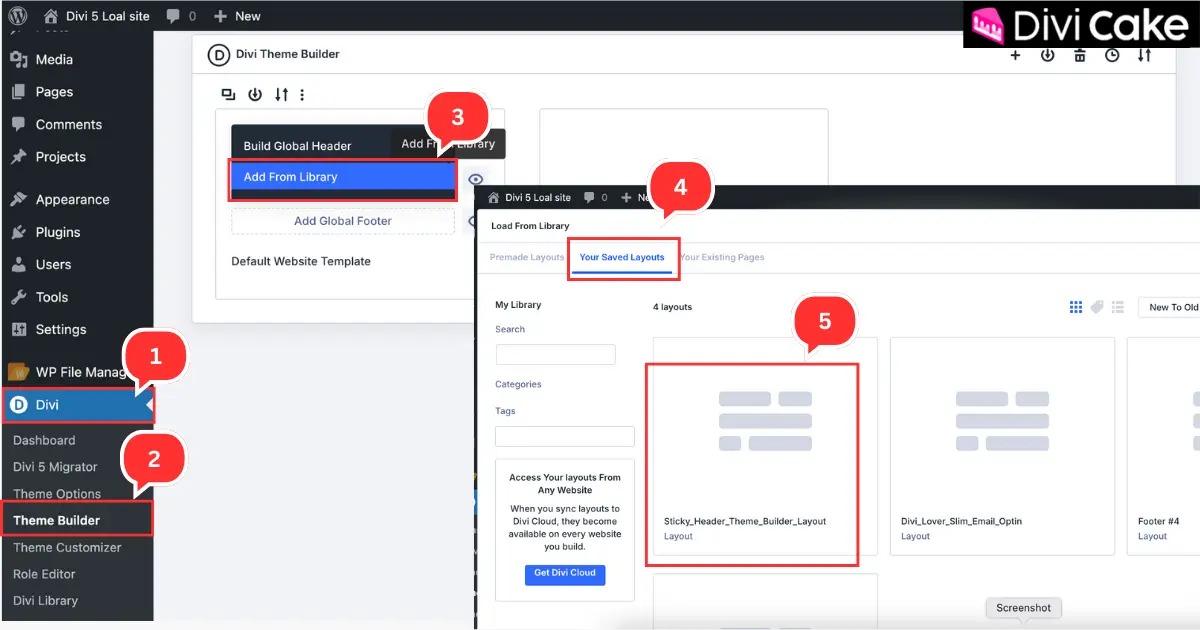Screen dimensions: 1200x630
Task: Choose Add From Library option
Action: (x=343, y=177)
